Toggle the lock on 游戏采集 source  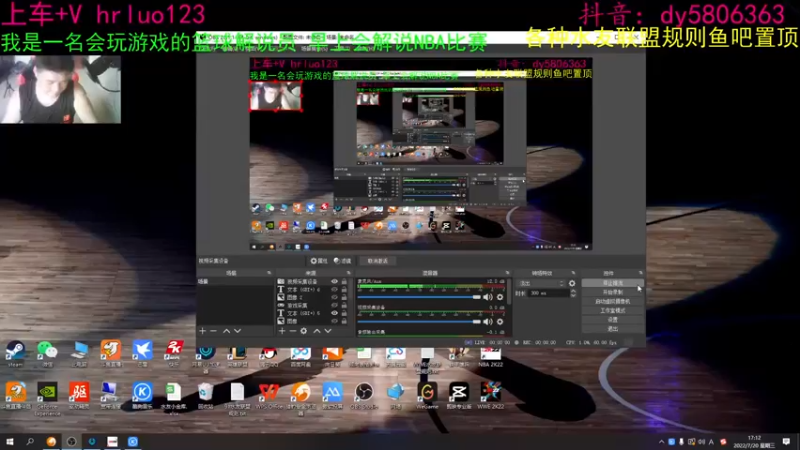(x=344, y=305)
